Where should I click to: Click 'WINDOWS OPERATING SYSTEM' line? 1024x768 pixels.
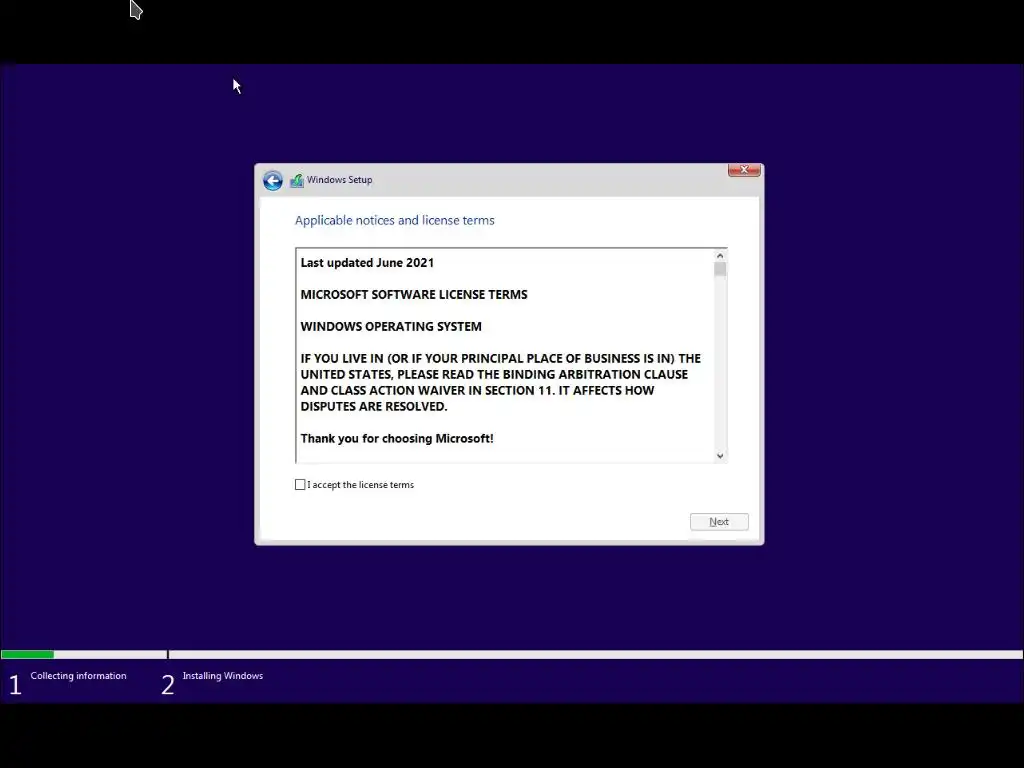click(x=391, y=327)
